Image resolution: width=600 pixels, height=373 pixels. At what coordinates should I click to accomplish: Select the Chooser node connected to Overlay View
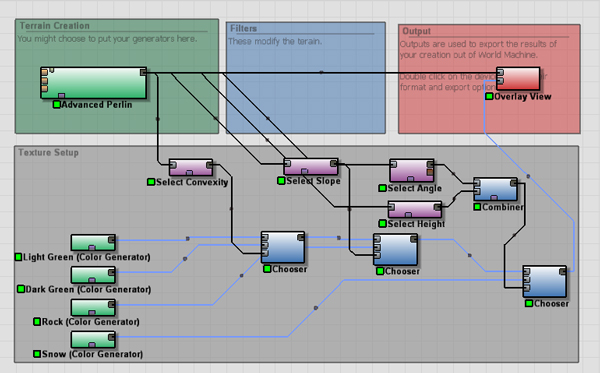[x=545, y=282]
